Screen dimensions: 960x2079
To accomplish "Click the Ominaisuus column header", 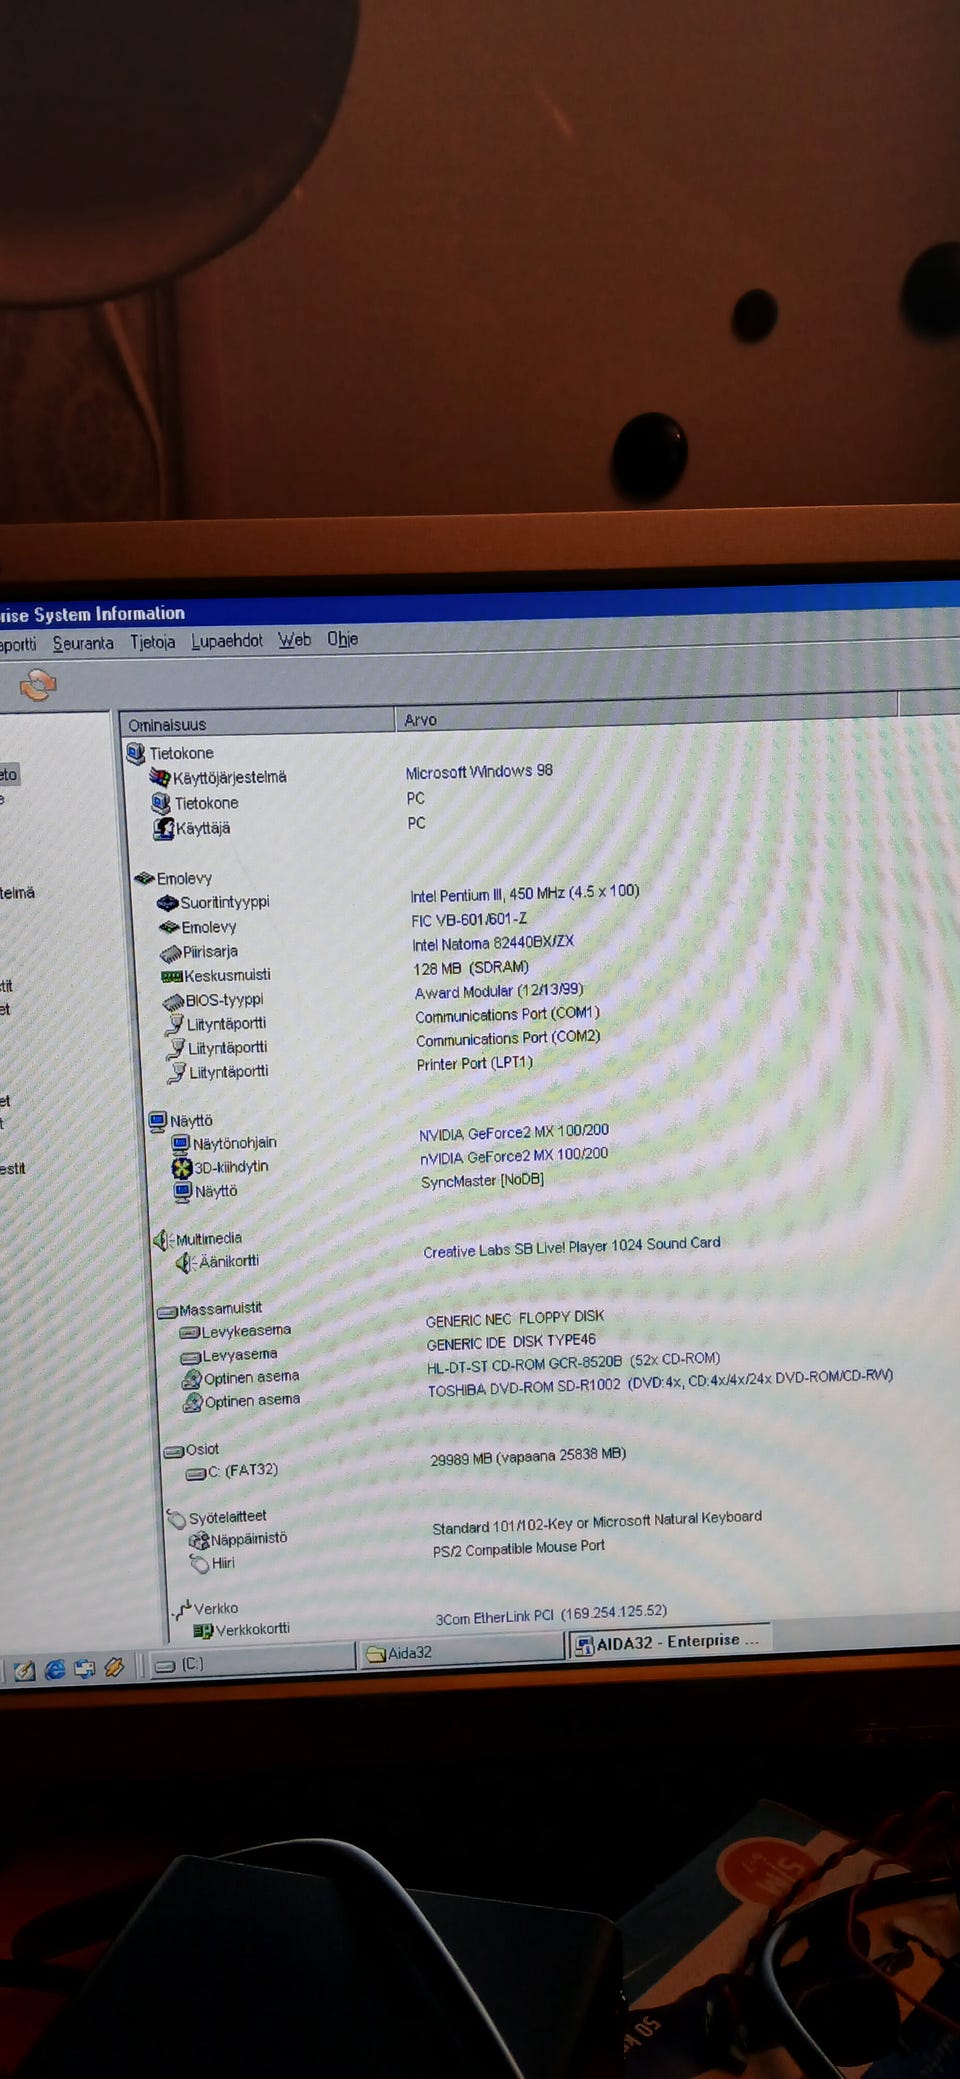I will pyautogui.click(x=257, y=723).
